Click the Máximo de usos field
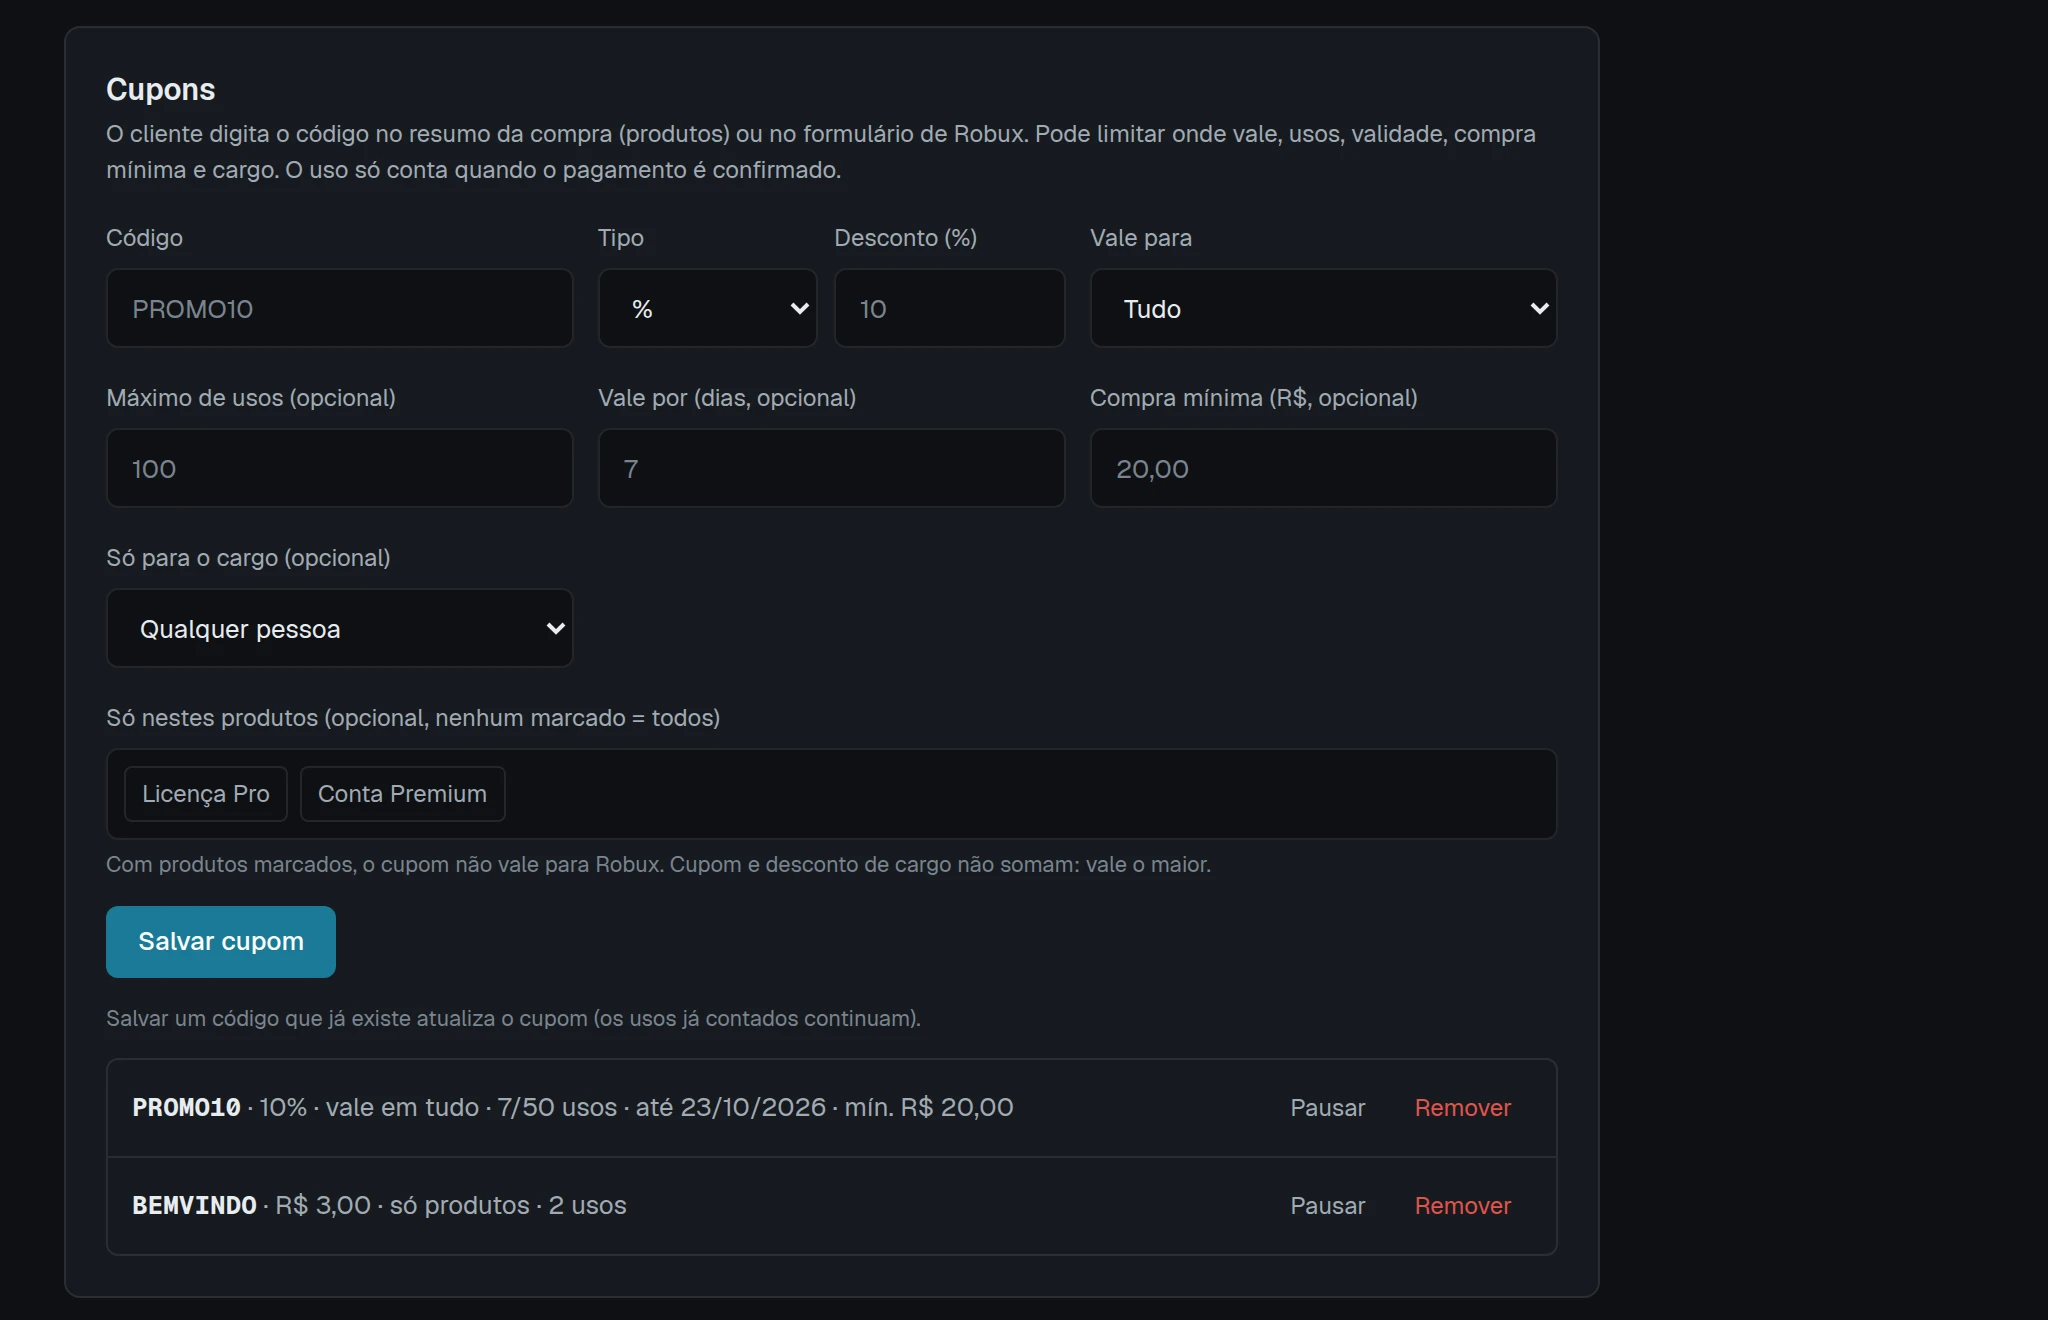This screenshot has width=2048, height=1320. click(339, 468)
